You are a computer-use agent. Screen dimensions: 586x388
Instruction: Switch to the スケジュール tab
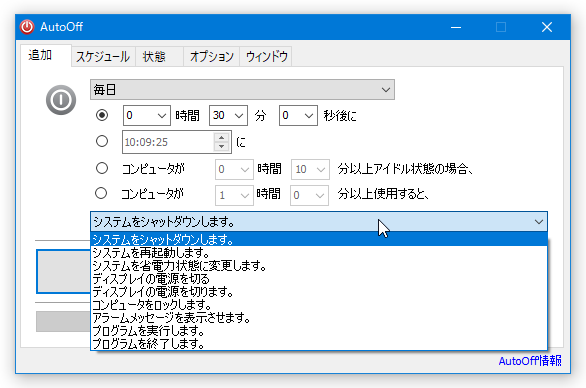pyautogui.click(x=103, y=56)
